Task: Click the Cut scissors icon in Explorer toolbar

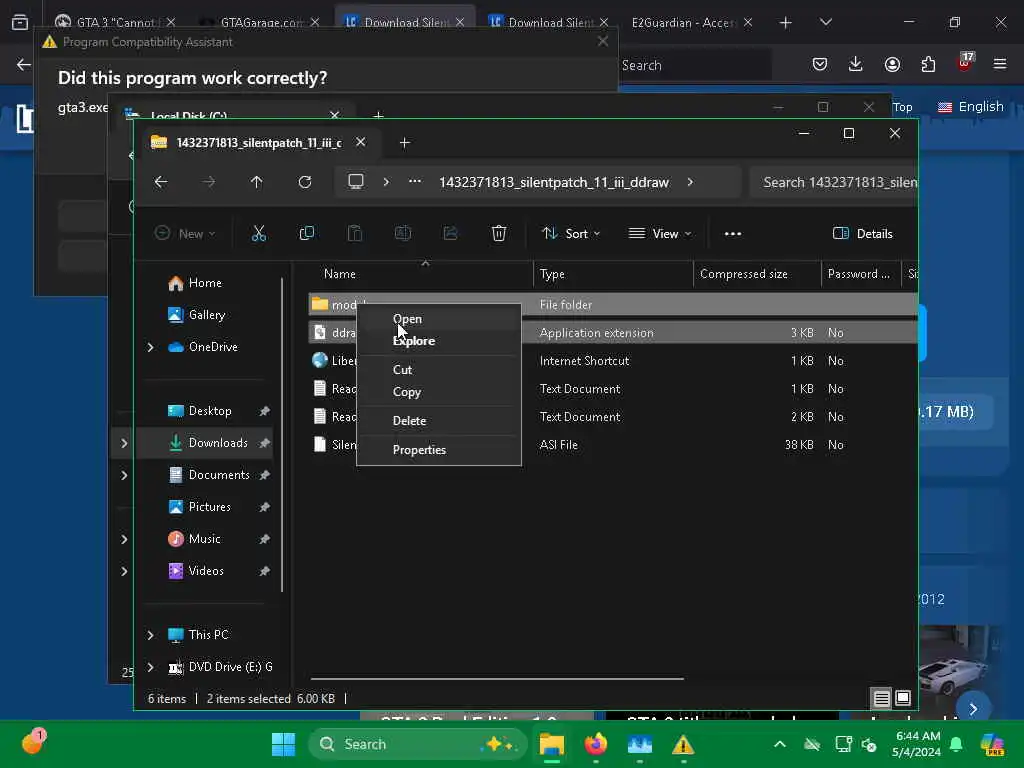Action: pyautogui.click(x=259, y=233)
